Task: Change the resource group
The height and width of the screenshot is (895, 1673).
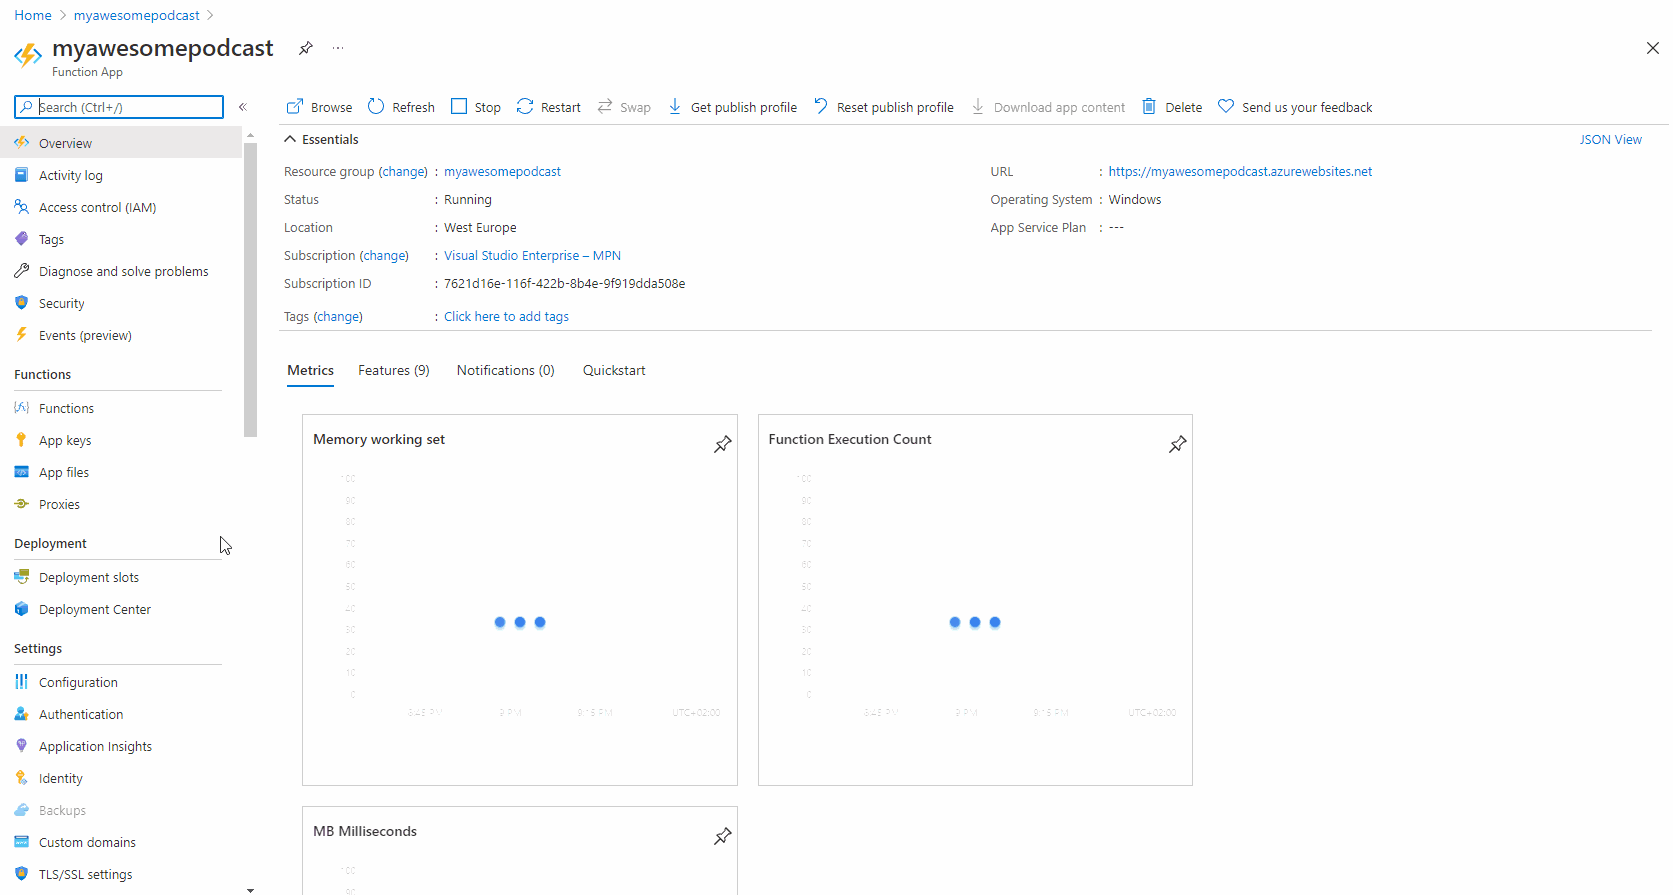Action: (403, 171)
